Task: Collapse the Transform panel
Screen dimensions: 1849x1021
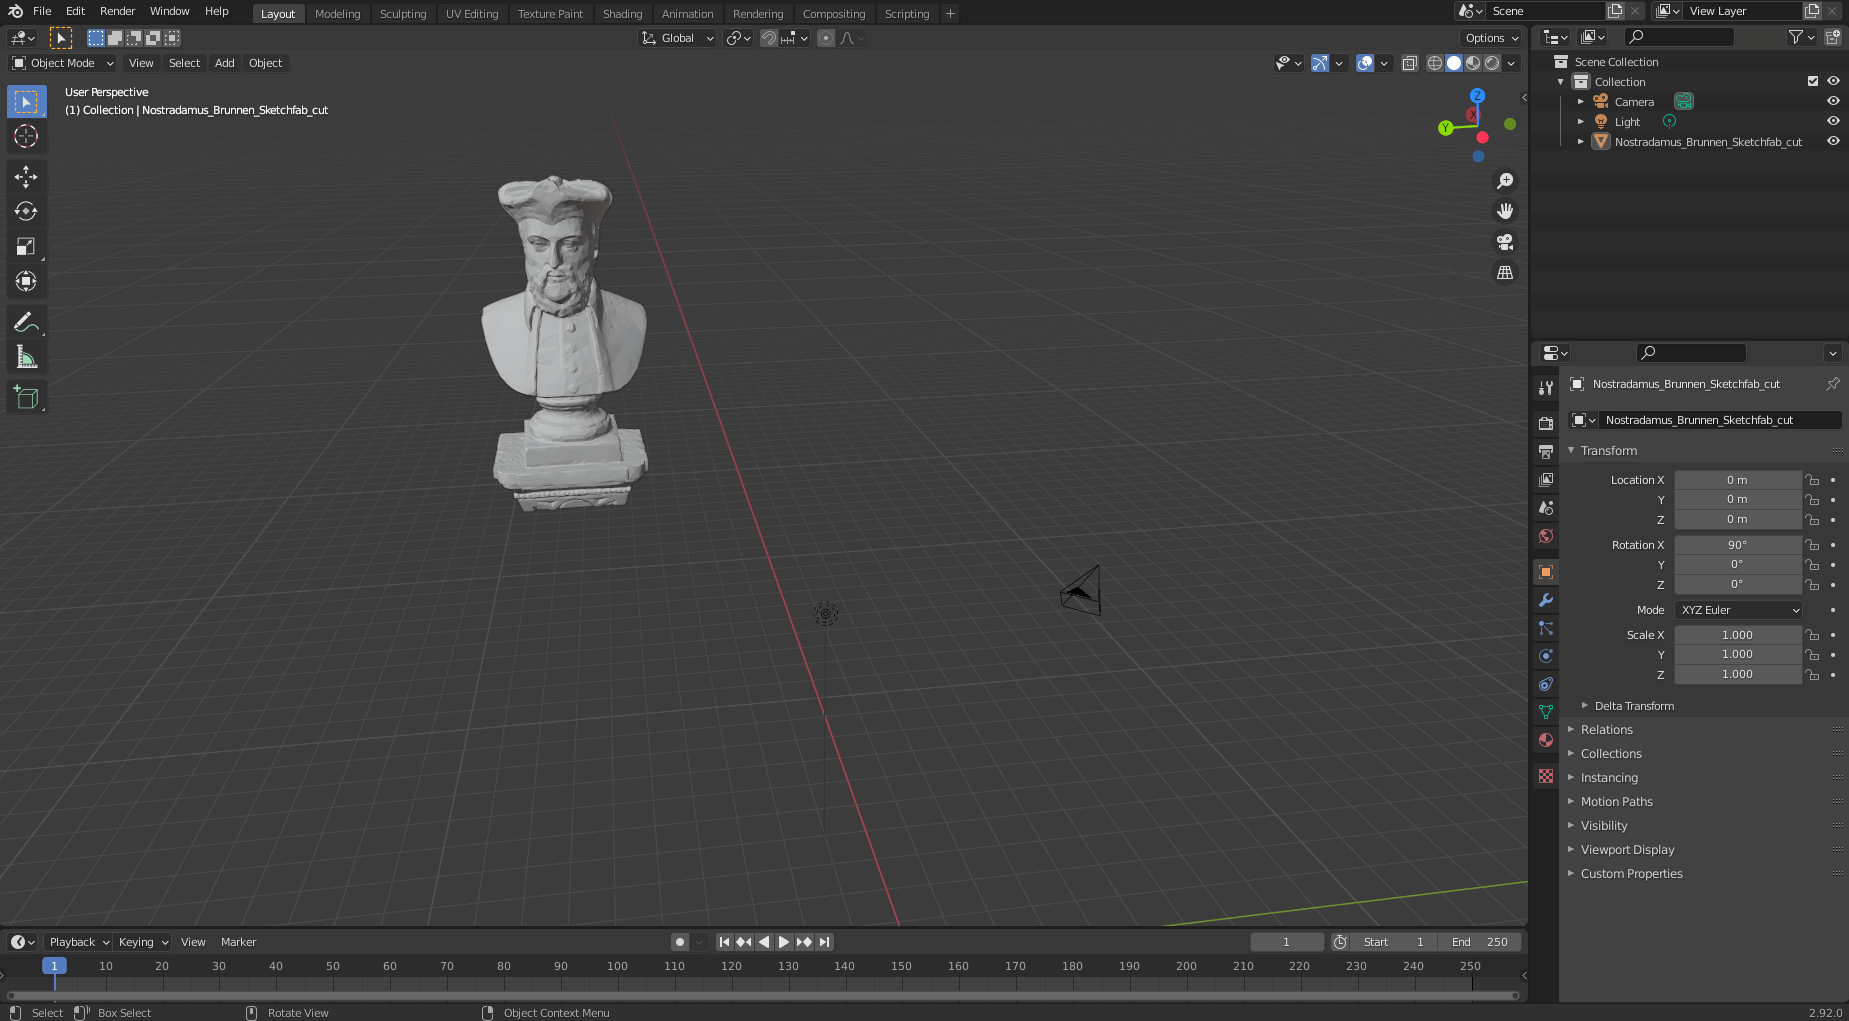Action: pos(1608,451)
